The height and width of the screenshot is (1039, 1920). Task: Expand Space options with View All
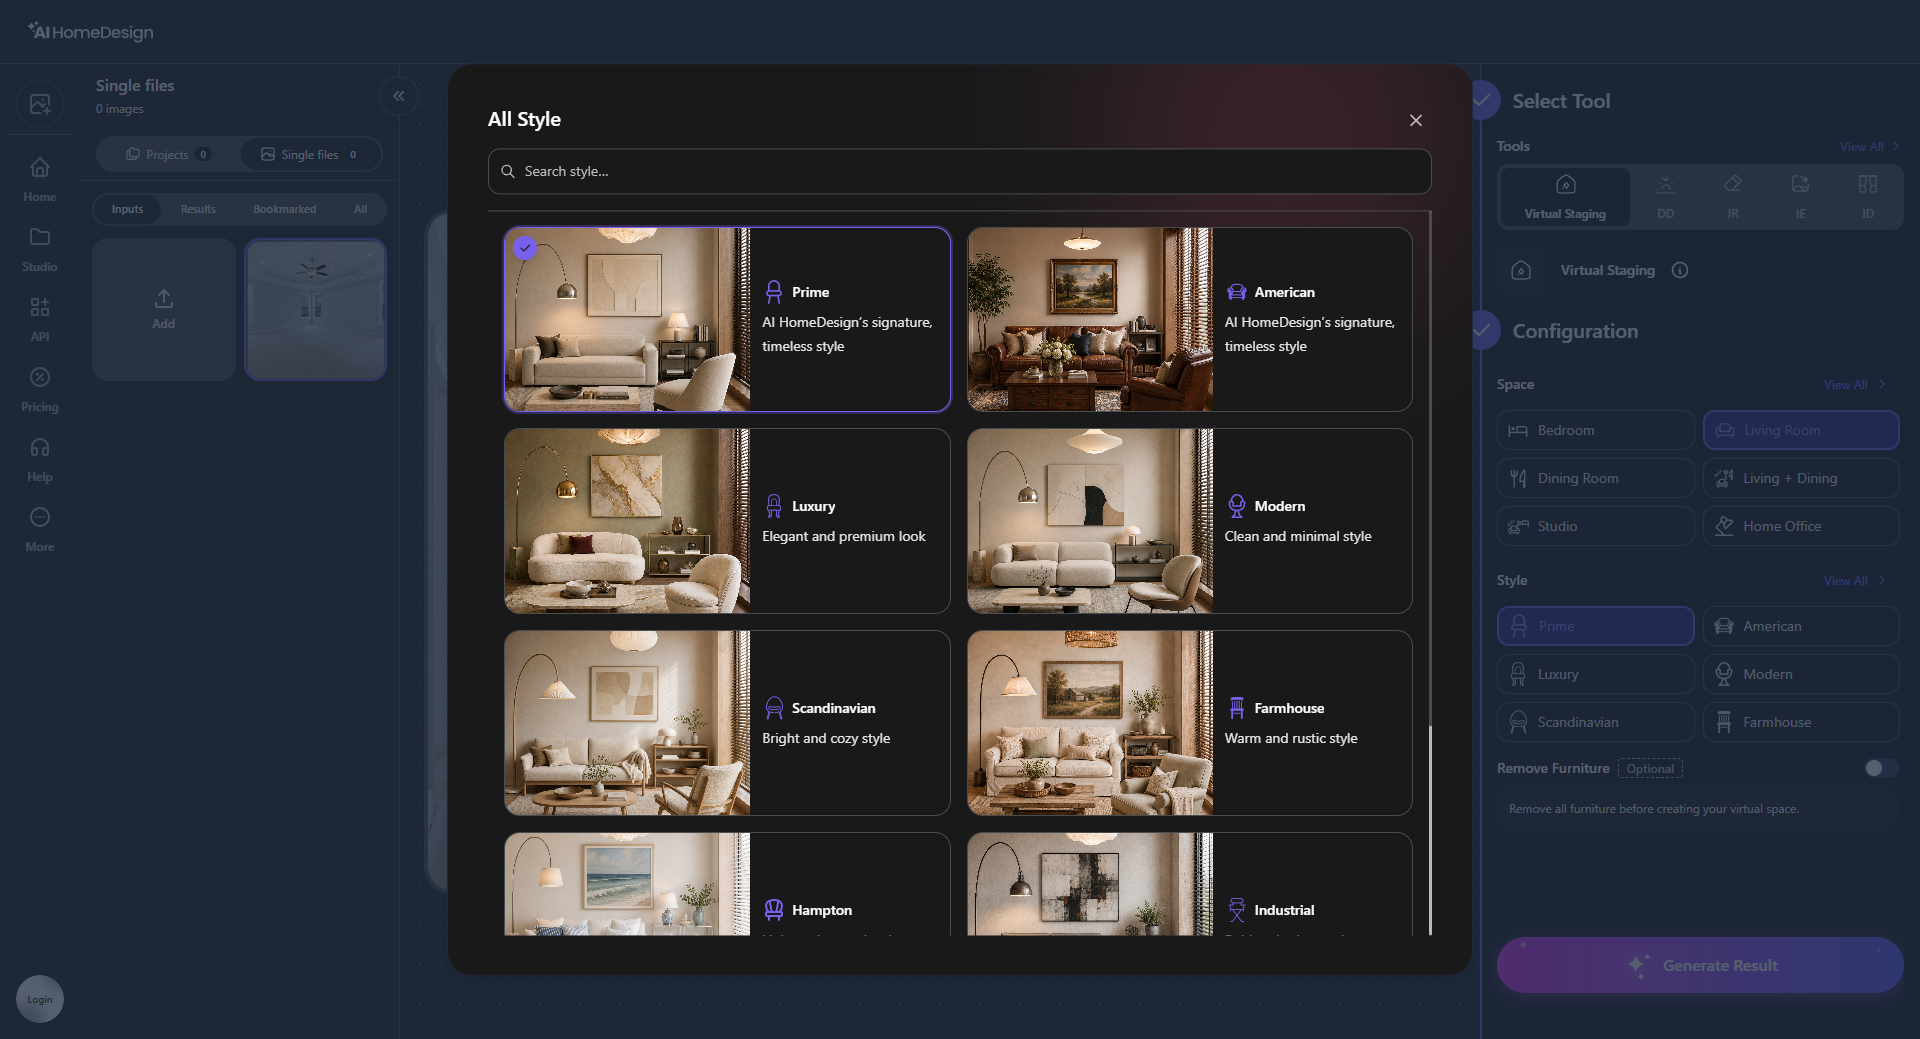(x=1854, y=385)
